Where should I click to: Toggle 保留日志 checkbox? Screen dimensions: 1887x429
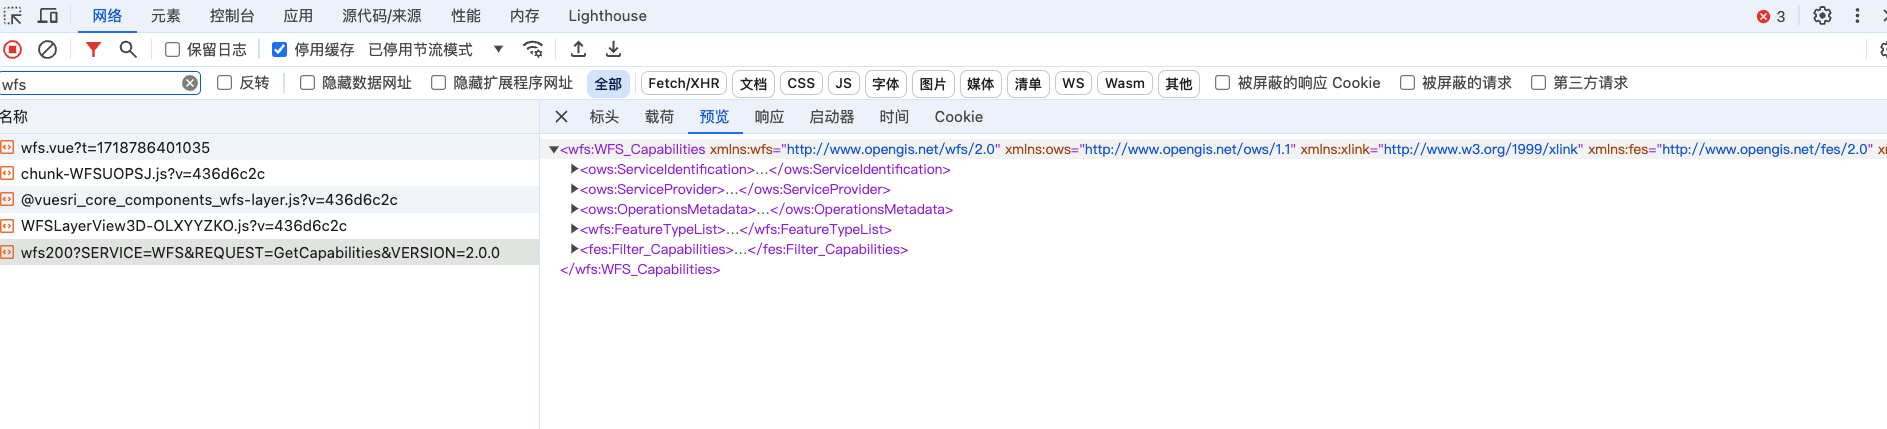coord(172,49)
